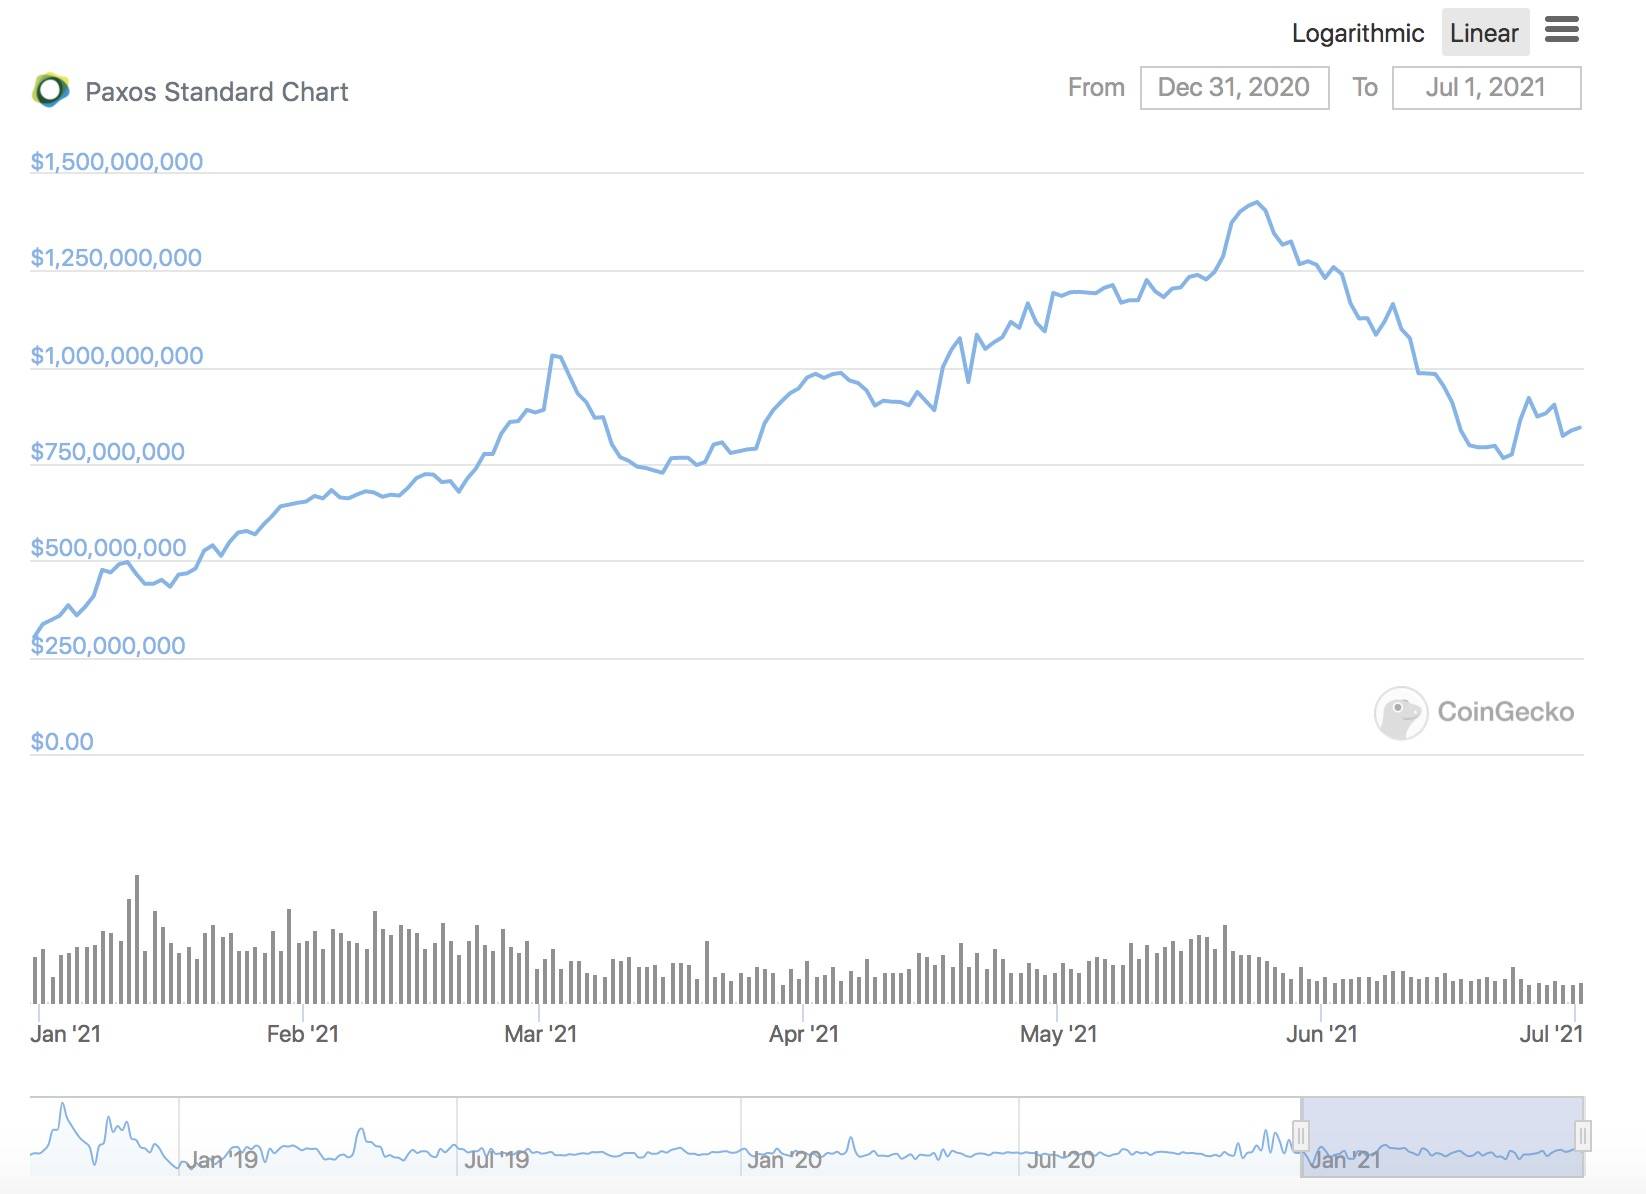Open the To date field Jul 1, 2021
The image size is (1646, 1194).
tap(1486, 88)
